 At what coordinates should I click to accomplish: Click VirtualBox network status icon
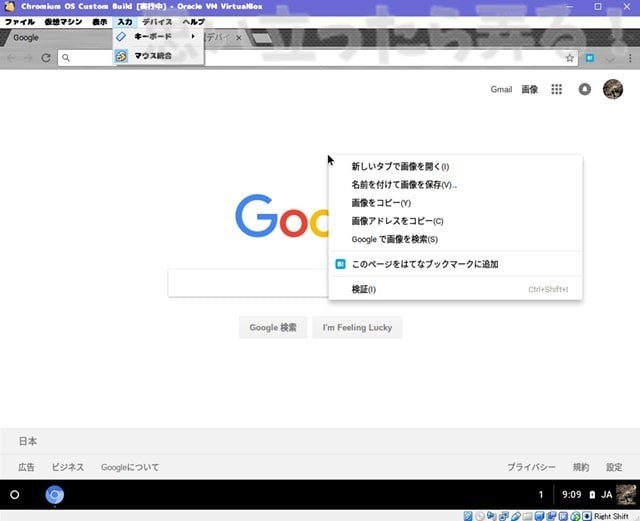click(x=503, y=516)
